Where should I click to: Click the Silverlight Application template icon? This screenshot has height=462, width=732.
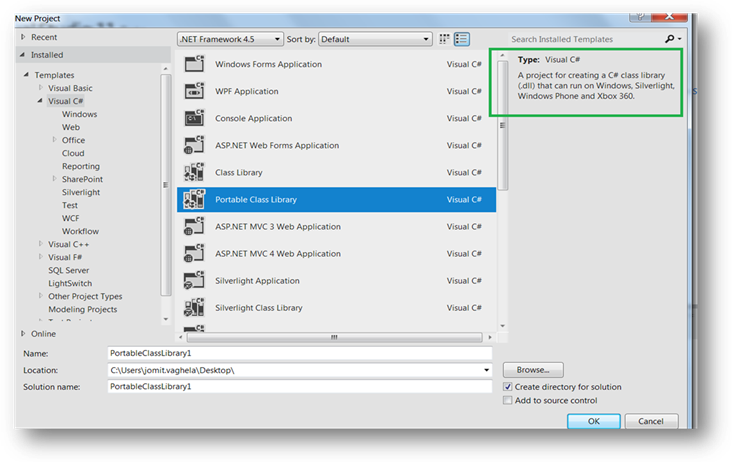[194, 280]
